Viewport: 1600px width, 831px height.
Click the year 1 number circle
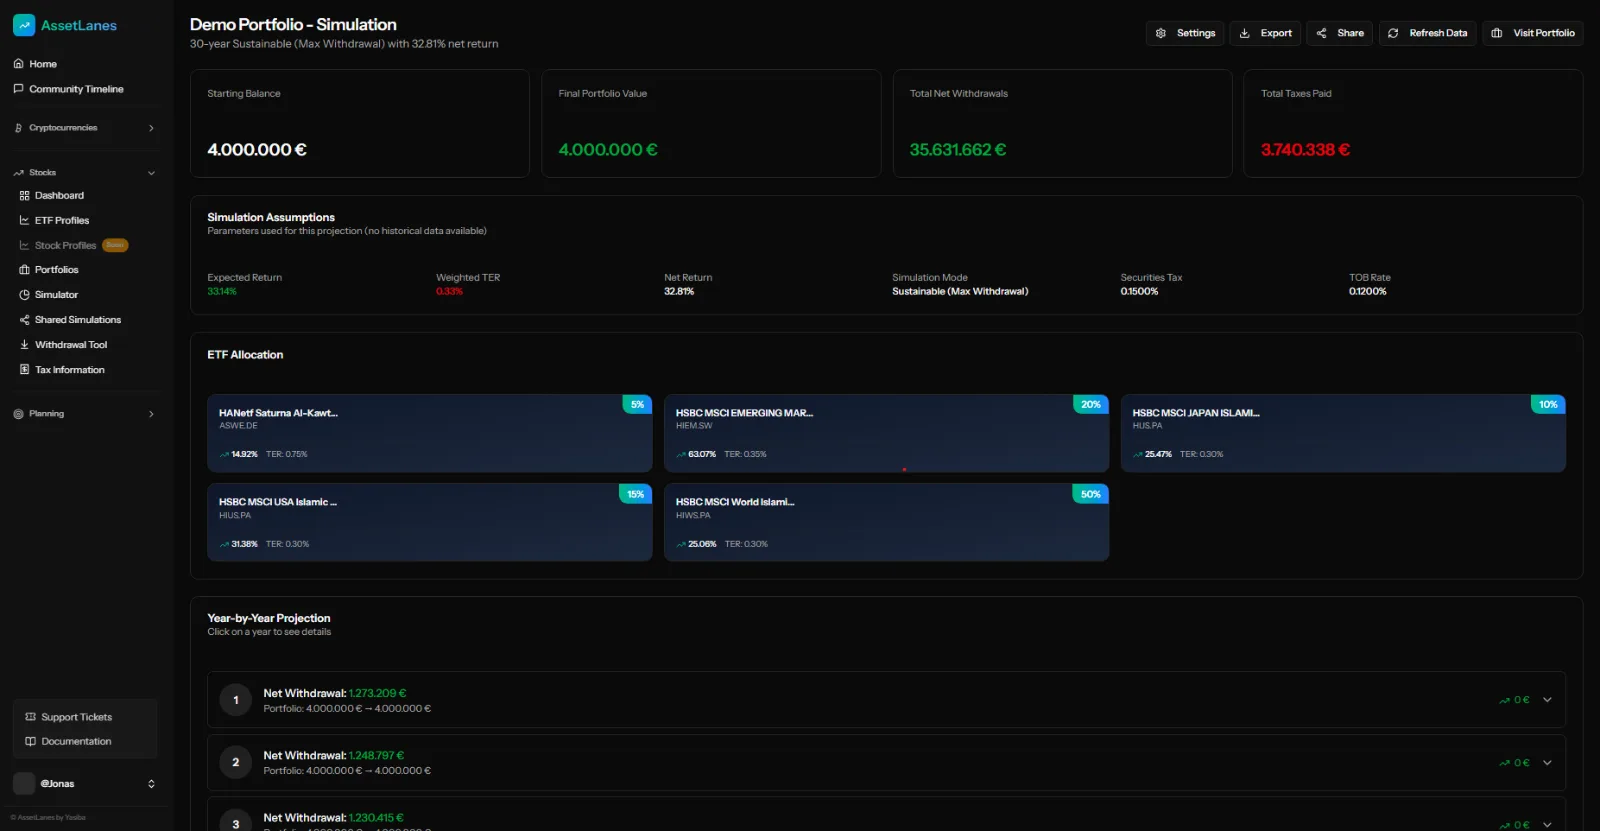click(x=236, y=700)
